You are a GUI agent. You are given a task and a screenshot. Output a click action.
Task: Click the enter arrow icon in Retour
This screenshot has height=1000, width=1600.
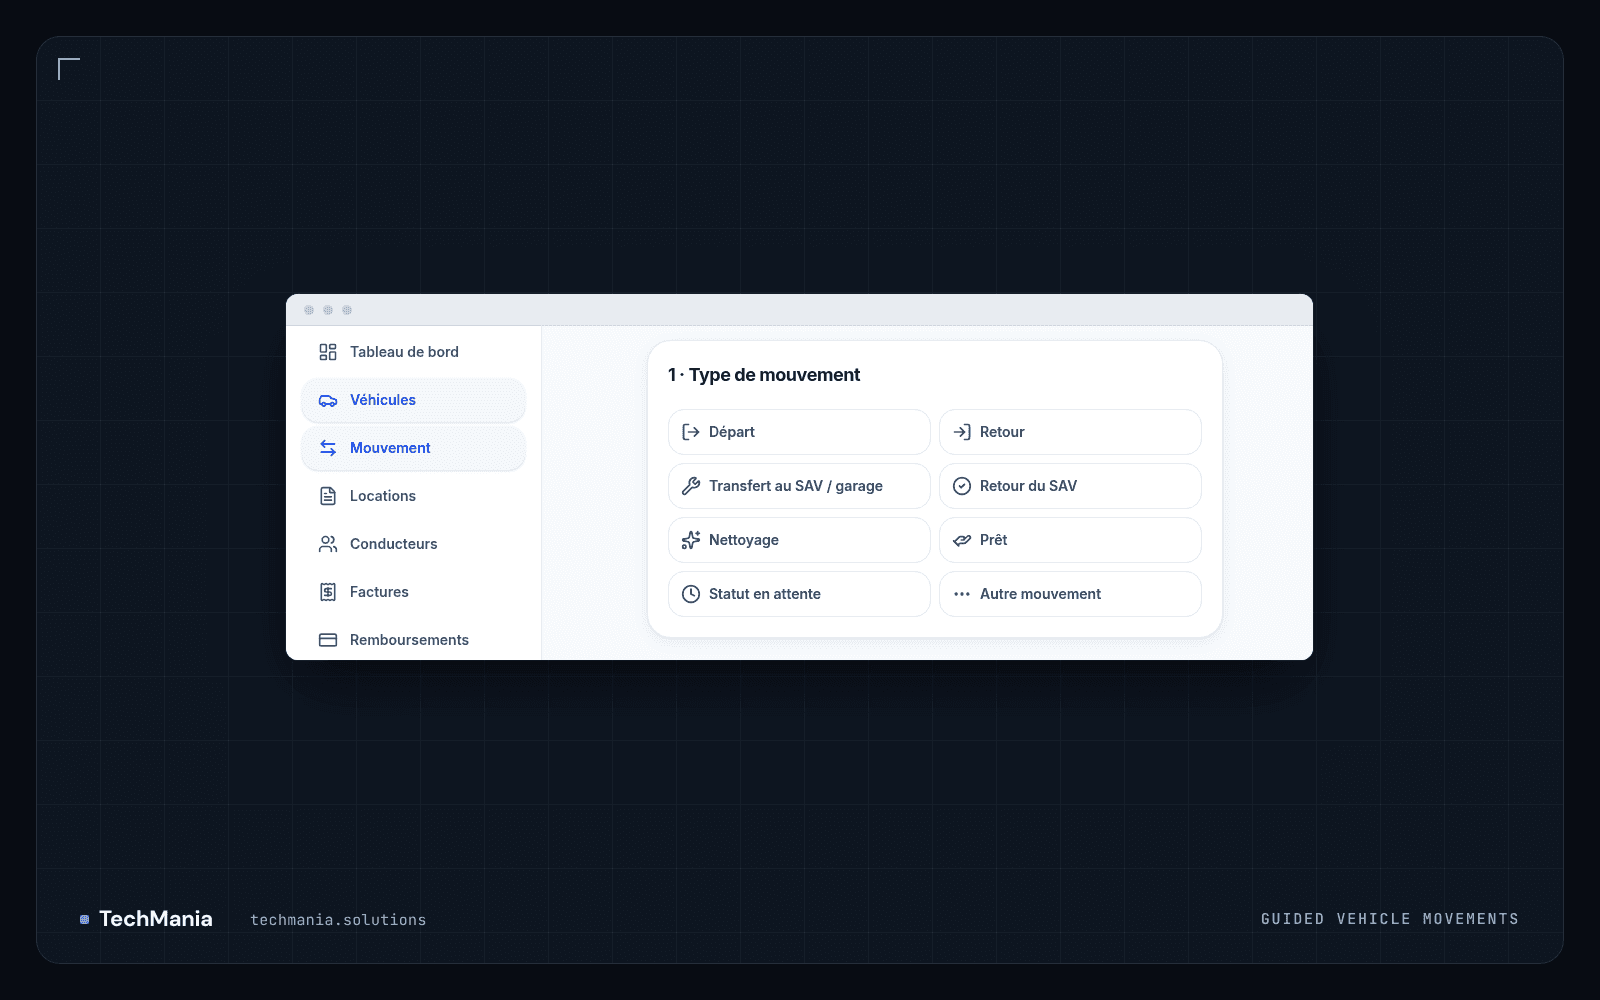[962, 432]
